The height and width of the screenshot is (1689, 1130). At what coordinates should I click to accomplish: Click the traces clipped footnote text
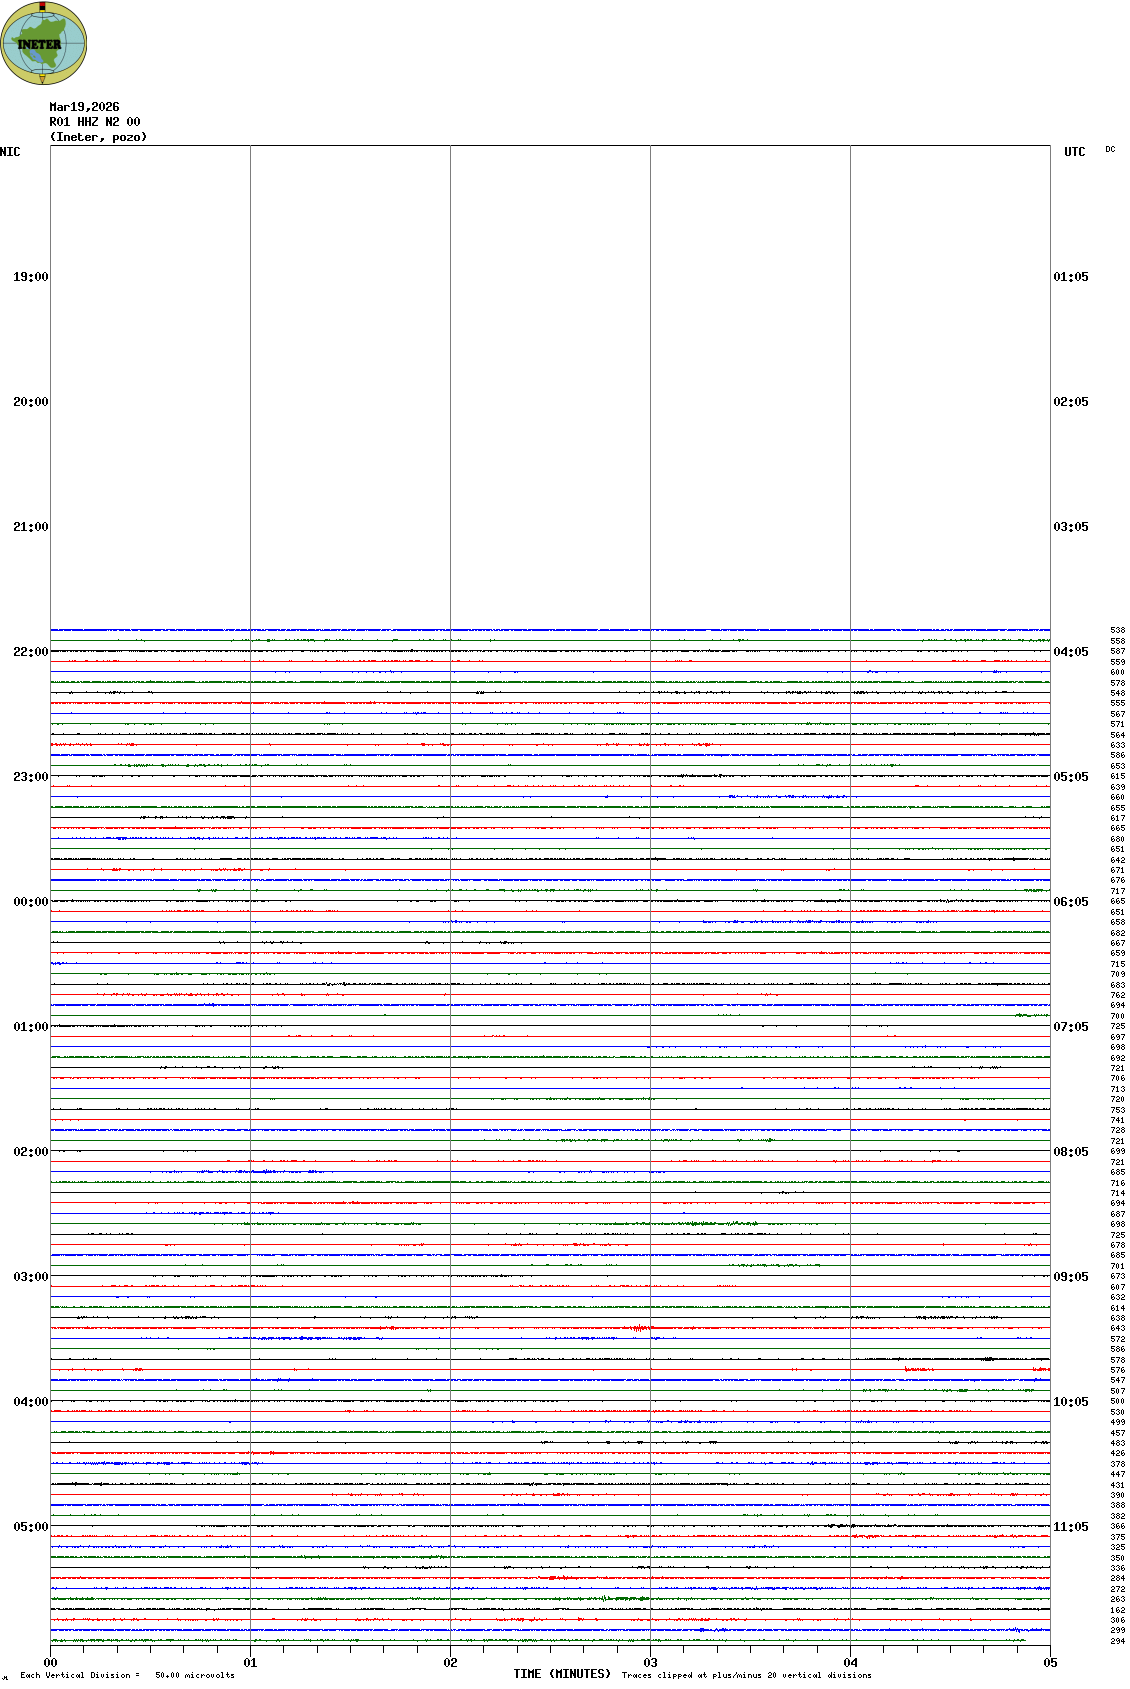pos(746,1675)
